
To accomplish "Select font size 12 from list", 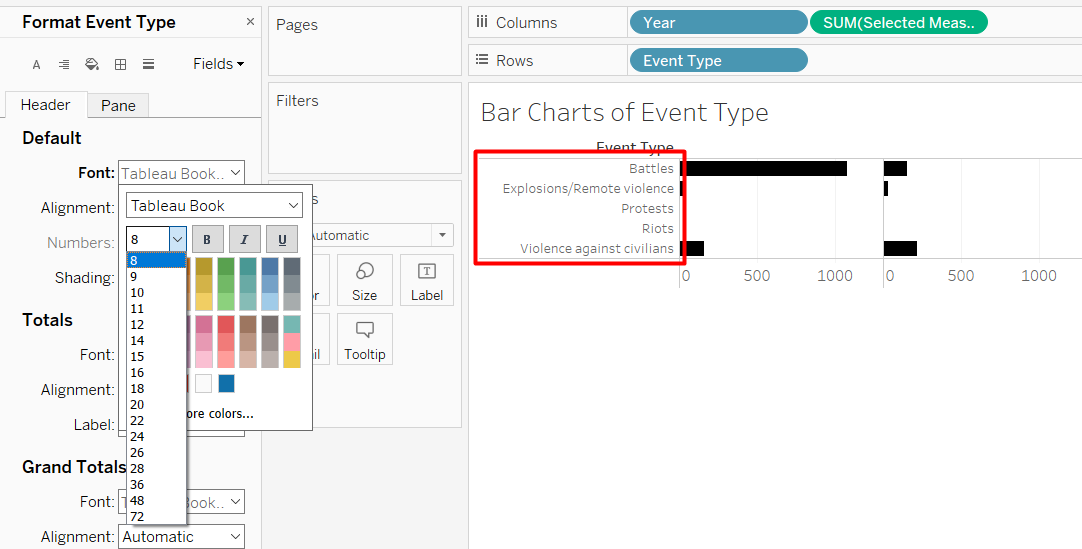I will point(137,325).
